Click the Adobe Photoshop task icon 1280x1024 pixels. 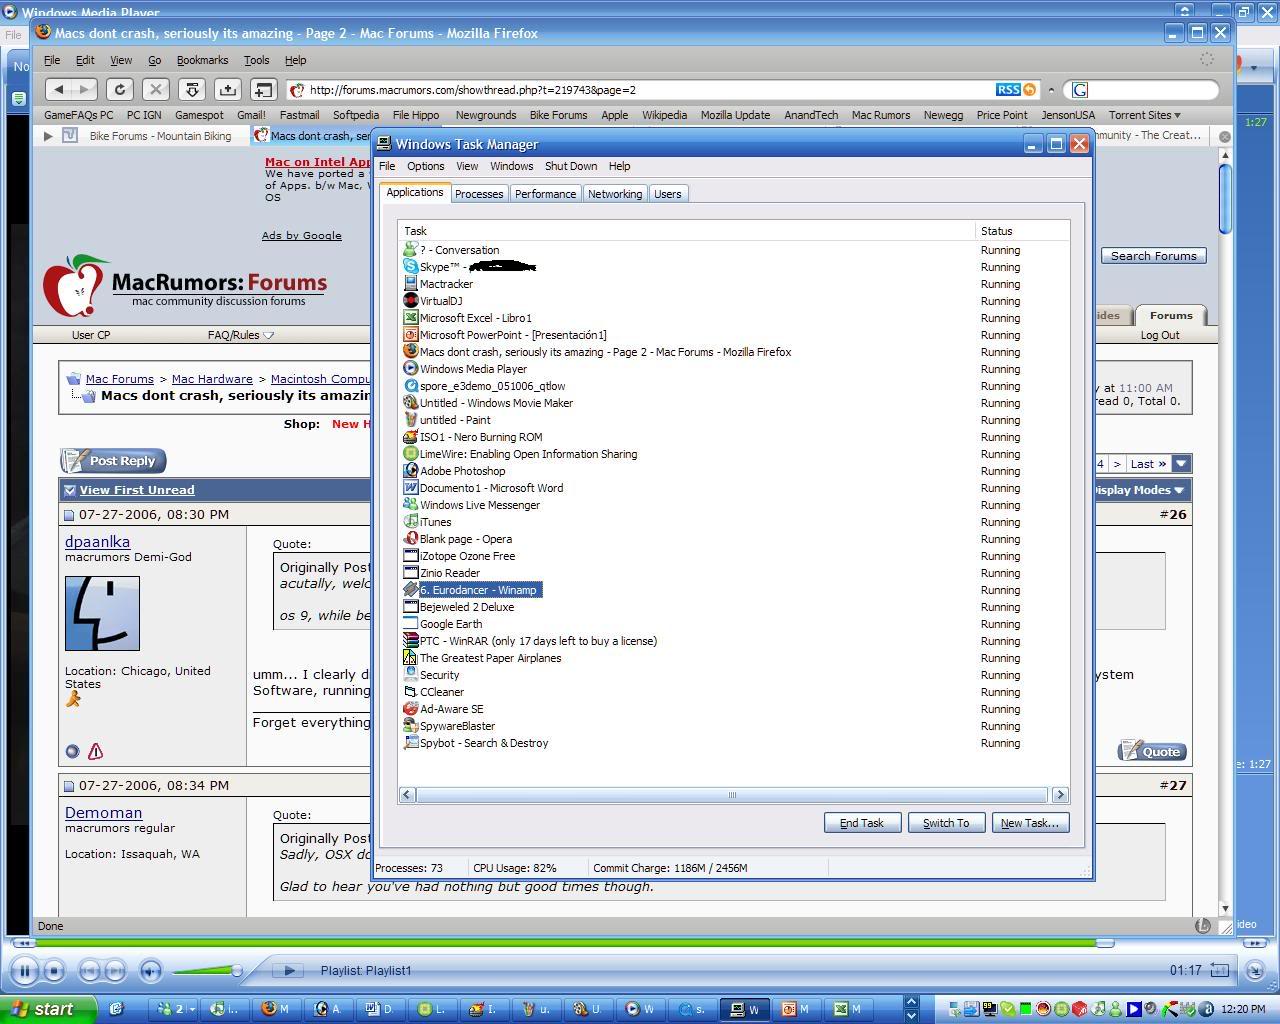coord(410,471)
